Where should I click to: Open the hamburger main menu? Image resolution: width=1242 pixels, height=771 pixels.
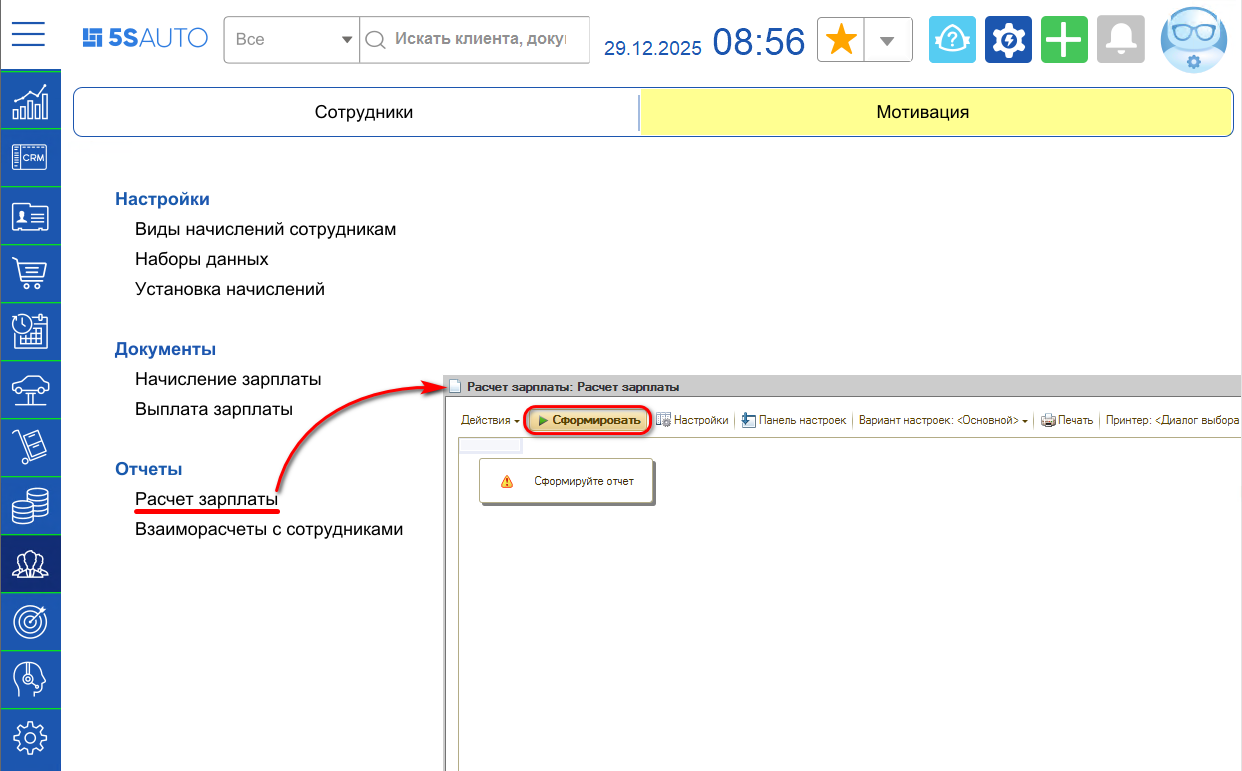29,35
